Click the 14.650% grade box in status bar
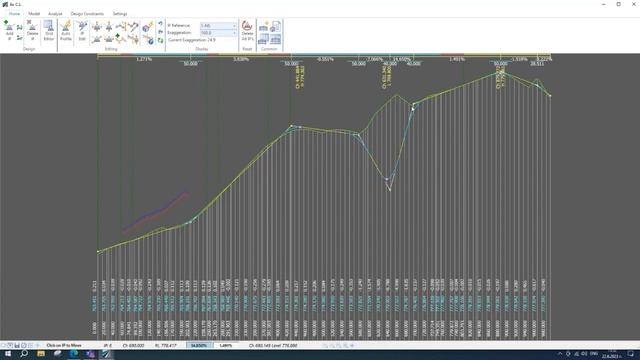The image size is (640, 360). coord(199,345)
